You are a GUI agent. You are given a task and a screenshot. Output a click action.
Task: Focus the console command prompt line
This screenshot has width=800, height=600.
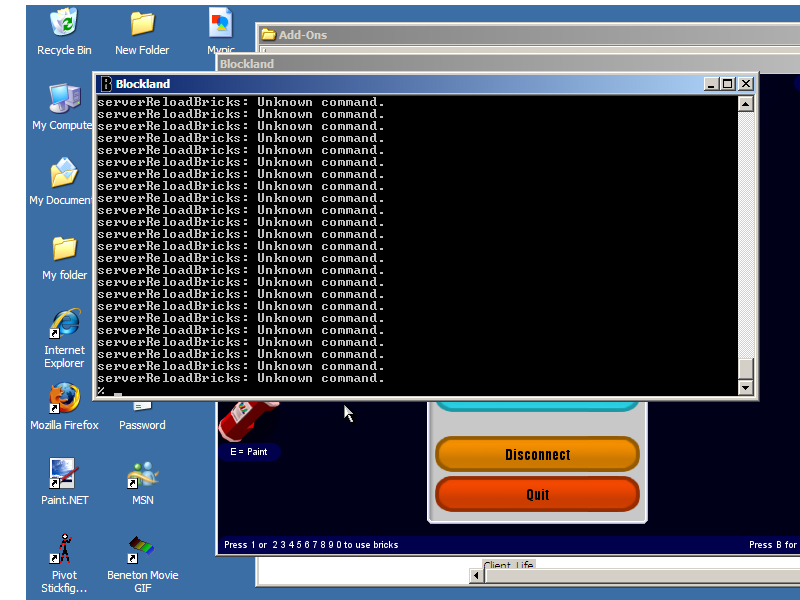pyautogui.click(x=417, y=391)
